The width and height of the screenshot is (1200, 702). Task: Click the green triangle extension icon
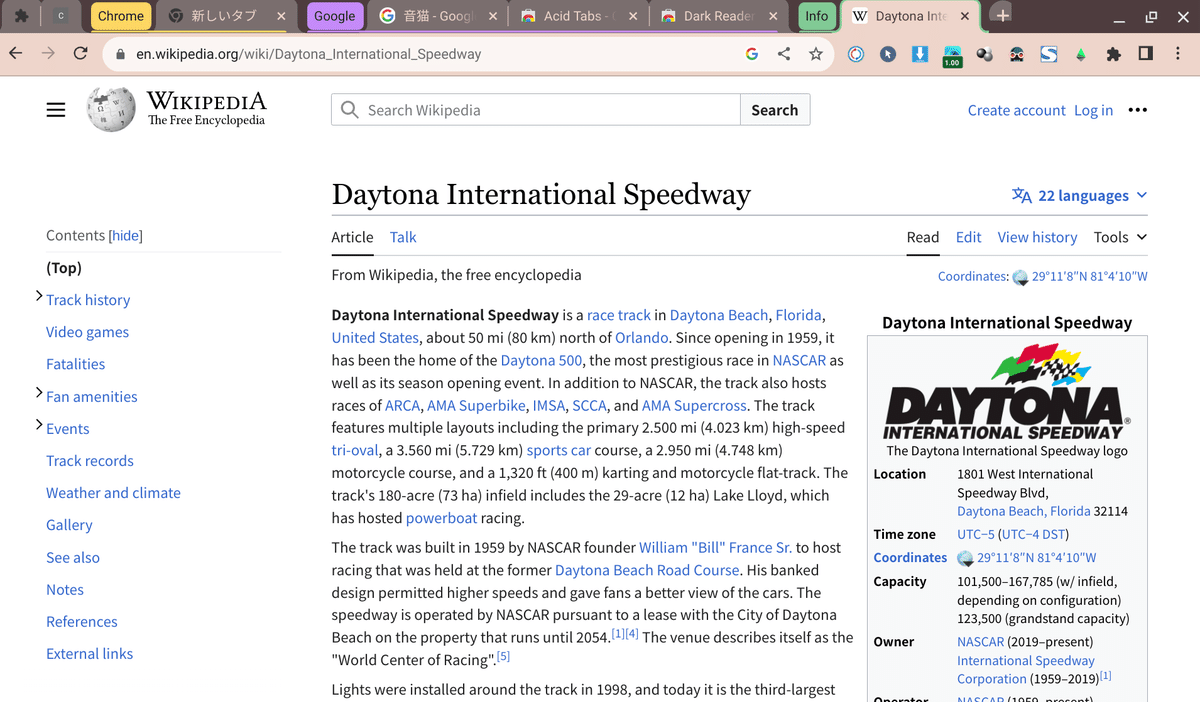[1080, 54]
